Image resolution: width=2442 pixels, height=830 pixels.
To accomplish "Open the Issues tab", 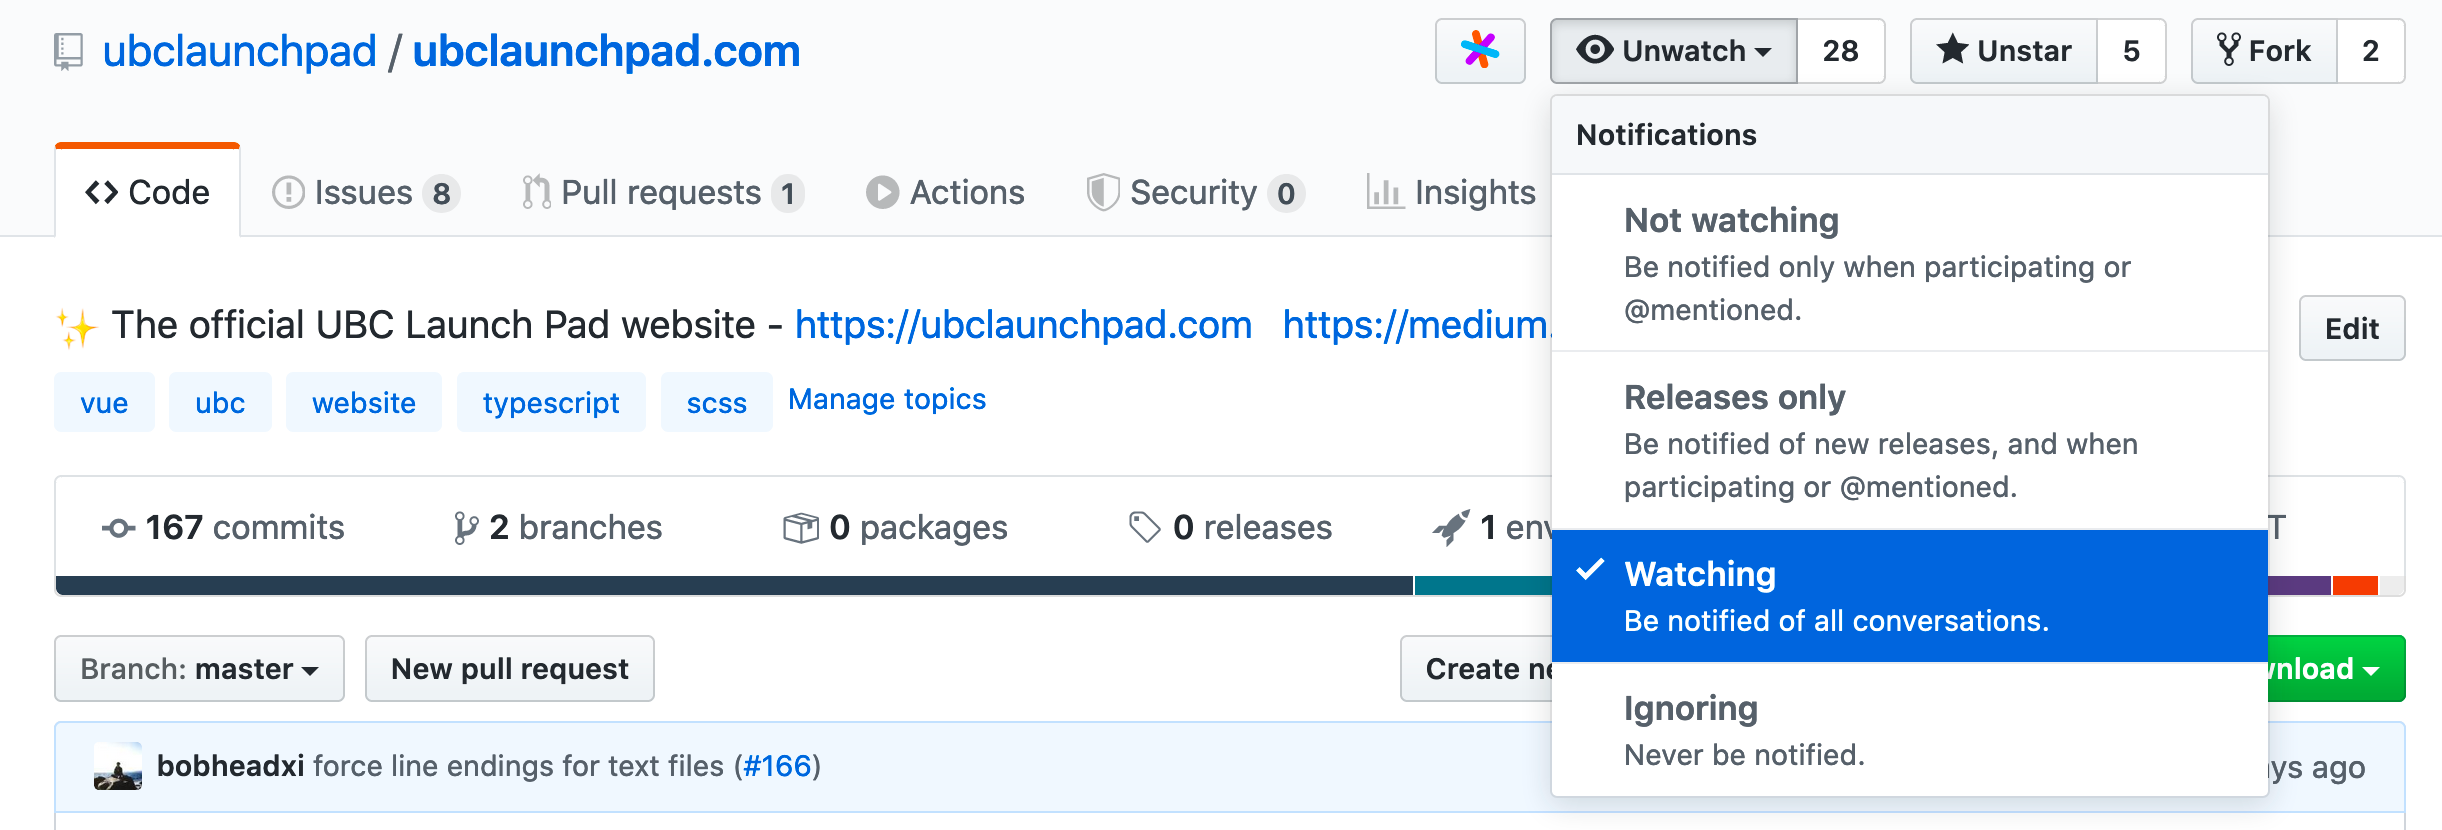I will click(x=366, y=192).
